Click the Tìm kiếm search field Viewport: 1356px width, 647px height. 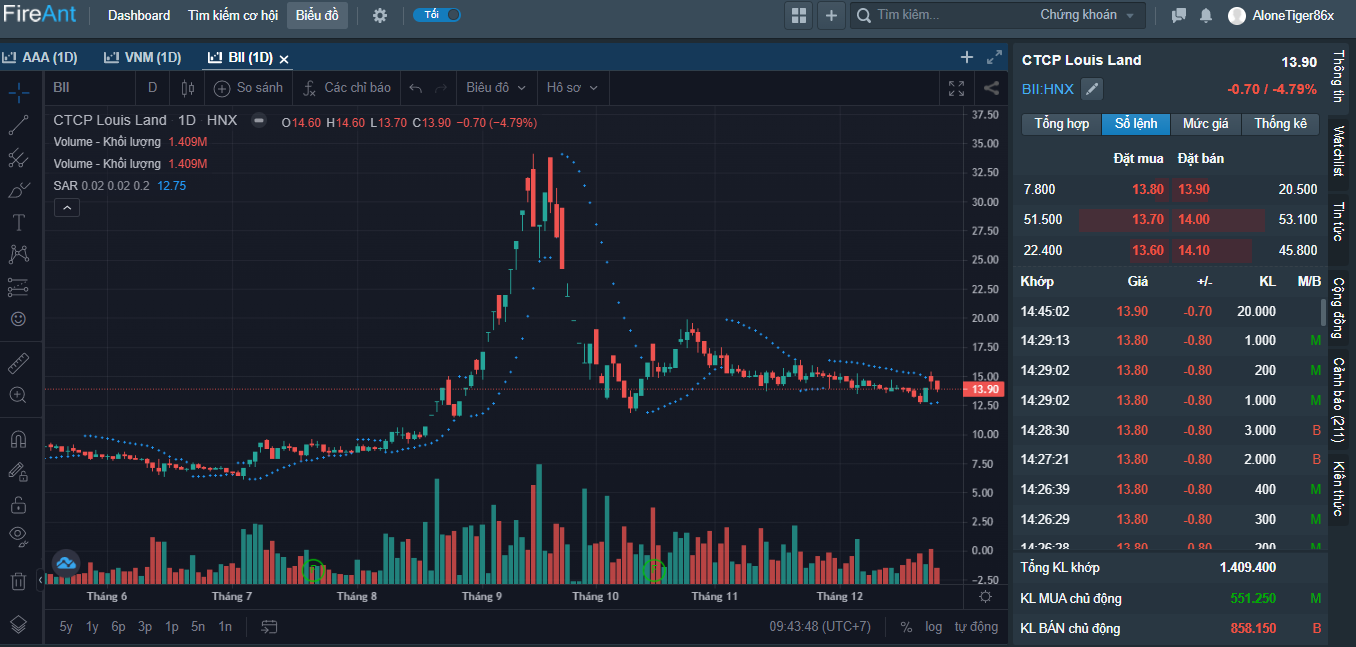click(950, 15)
